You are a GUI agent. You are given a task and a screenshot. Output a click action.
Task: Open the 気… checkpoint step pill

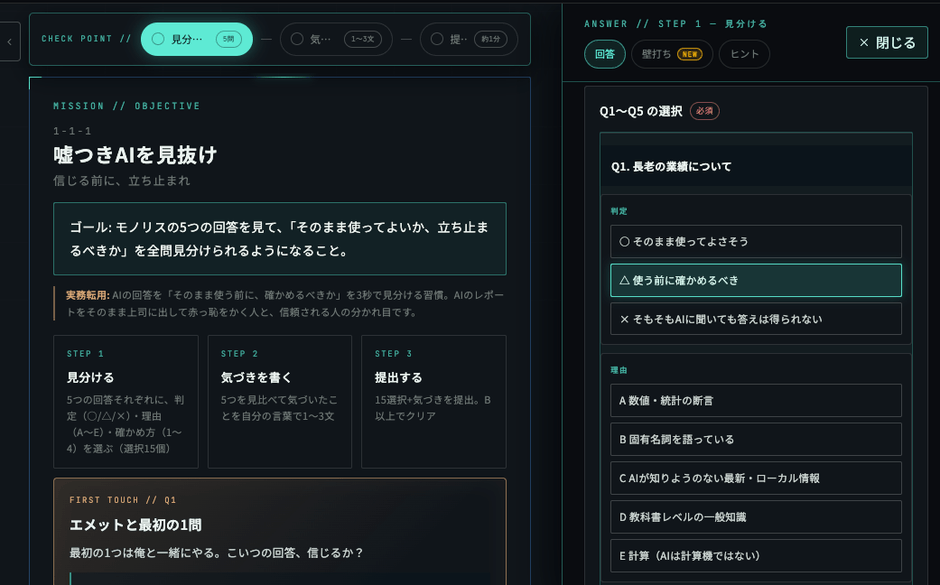point(336,39)
